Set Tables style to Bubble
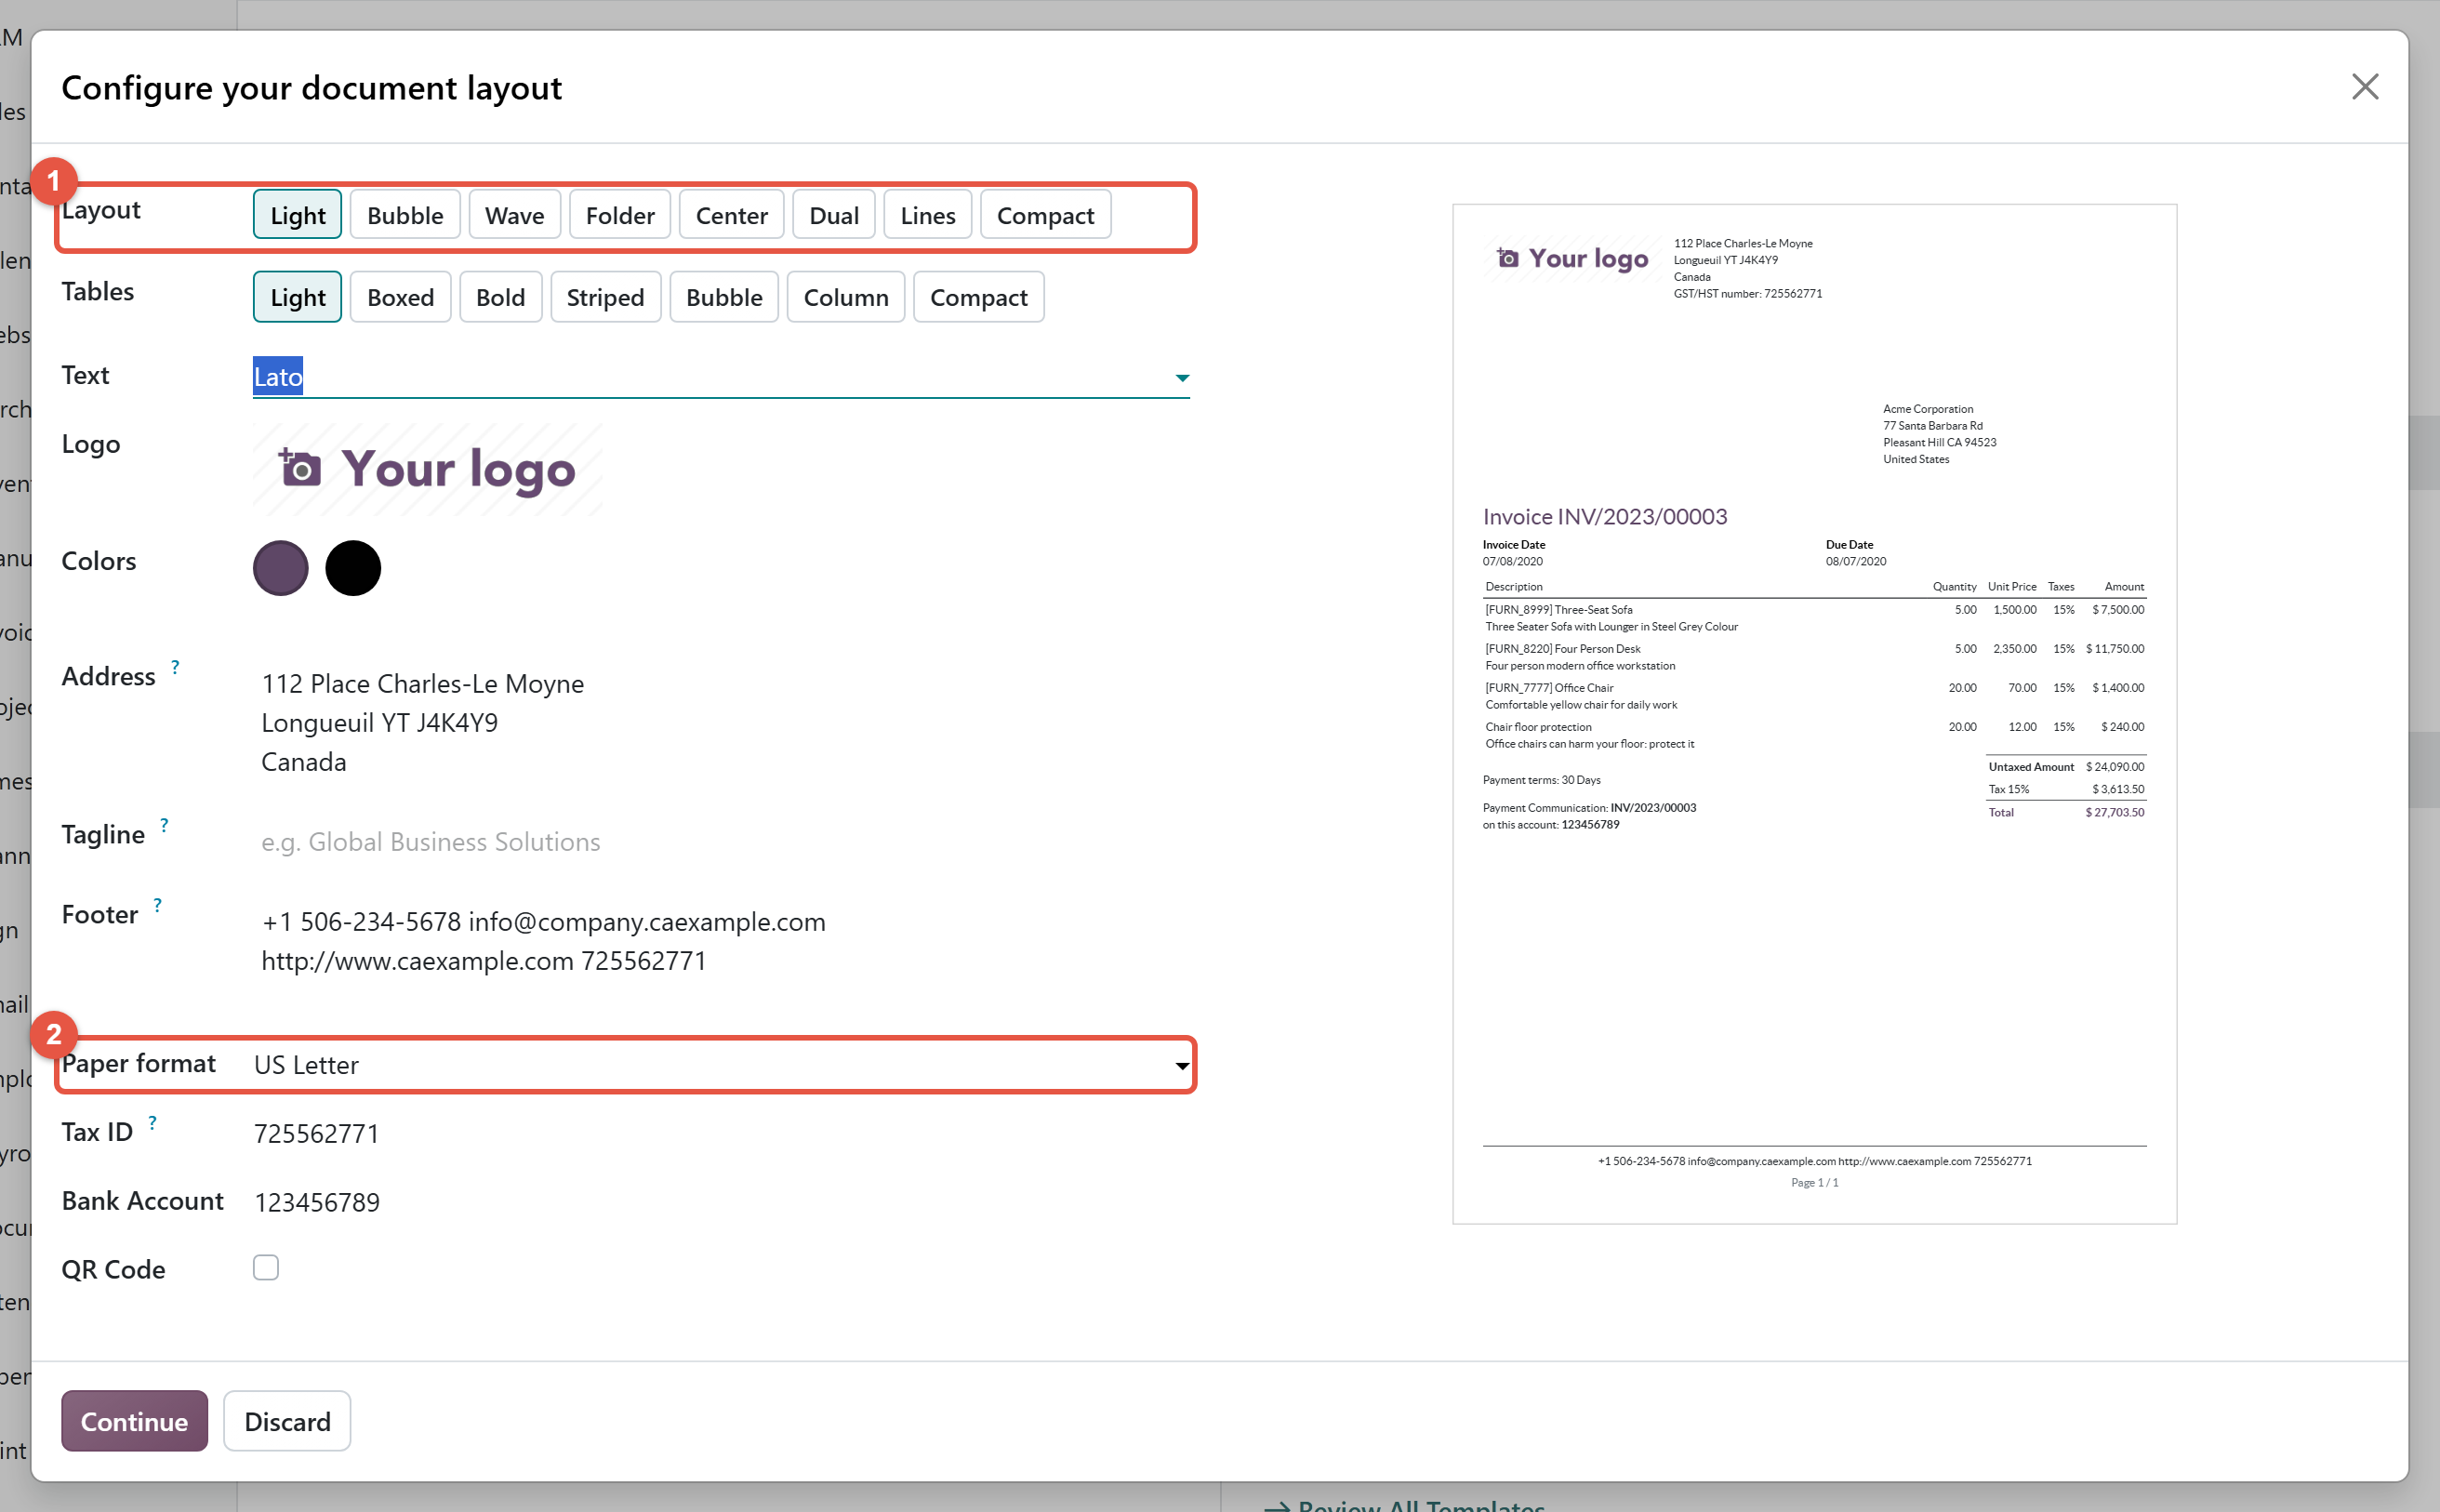This screenshot has width=2440, height=1512. pyautogui.click(x=724, y=297)
